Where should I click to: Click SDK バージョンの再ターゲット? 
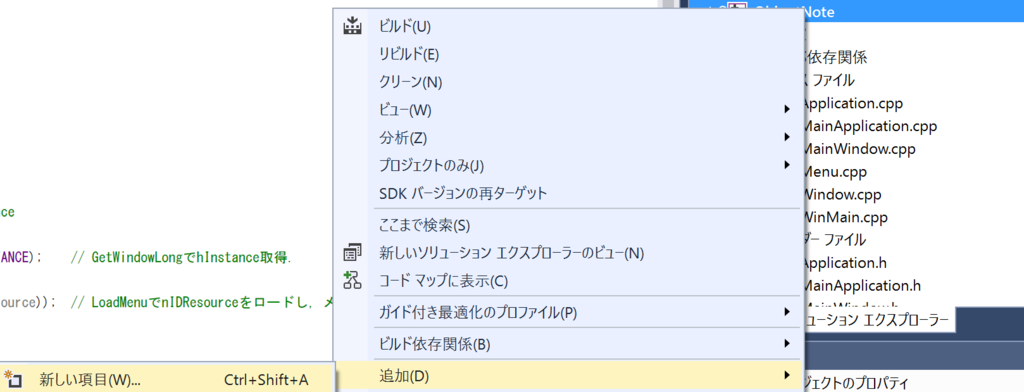point(462,193)
